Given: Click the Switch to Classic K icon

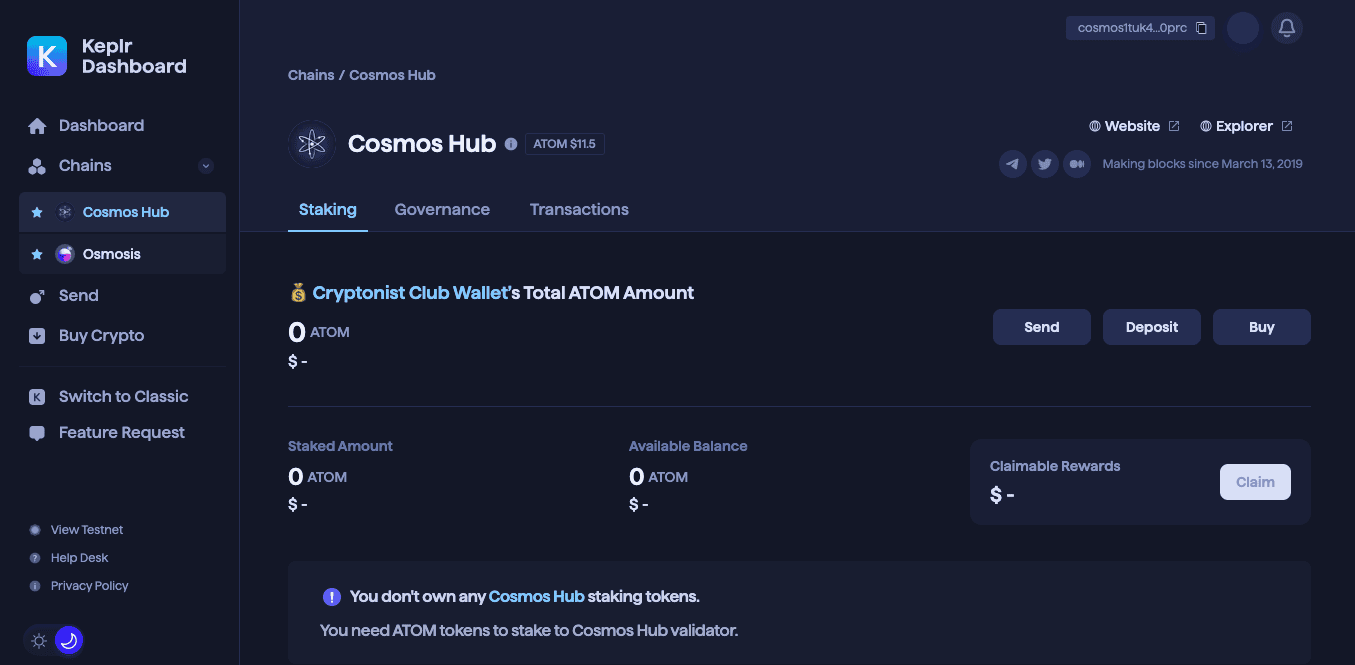Looking at the screenshot, I should 37,397.
